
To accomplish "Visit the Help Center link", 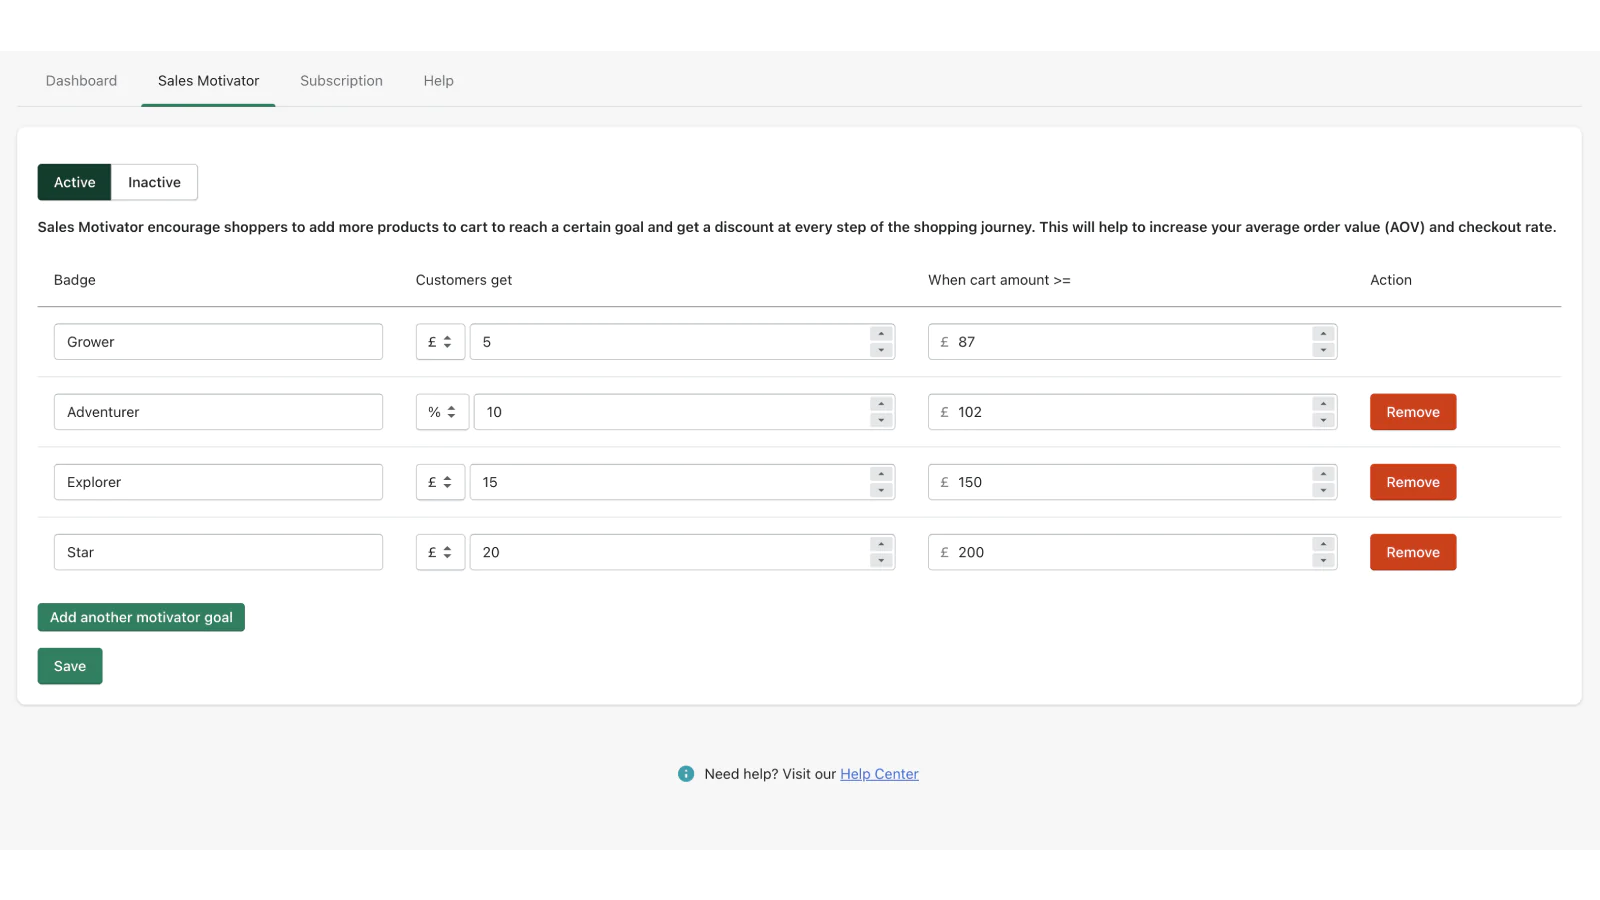I will click(x=879, y=774).
